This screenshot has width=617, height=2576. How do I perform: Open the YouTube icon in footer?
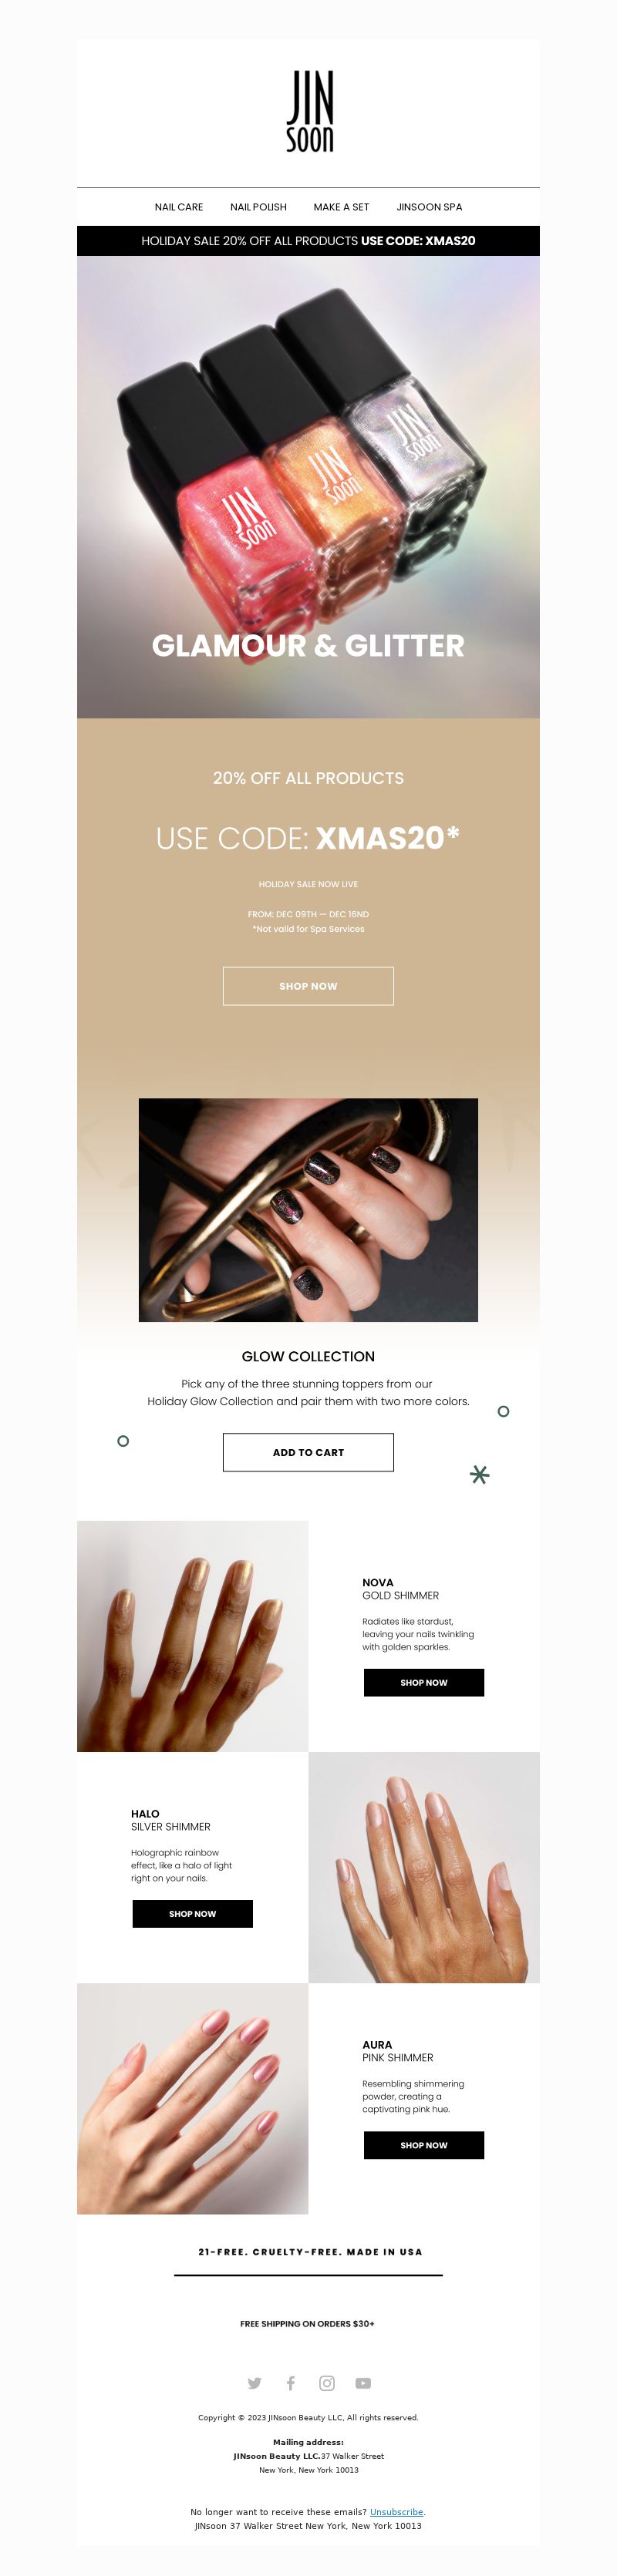363,2383
